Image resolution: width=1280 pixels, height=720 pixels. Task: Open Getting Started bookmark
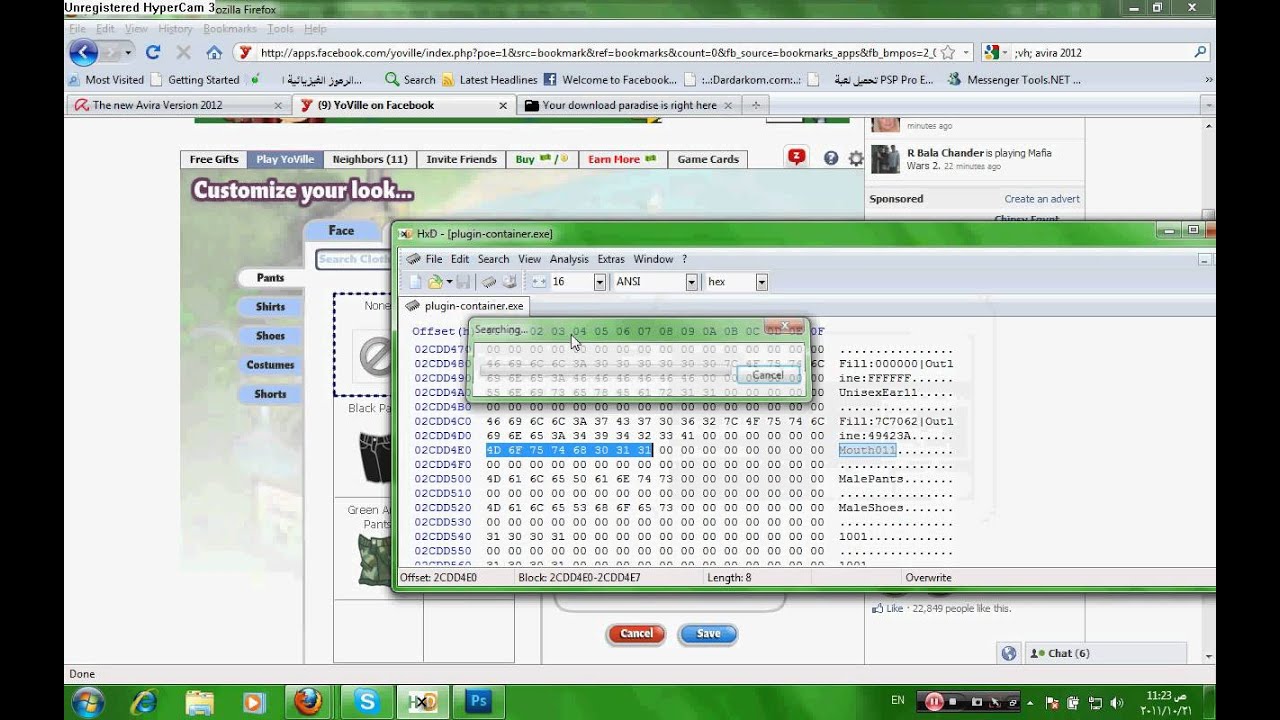click(195, 80)
